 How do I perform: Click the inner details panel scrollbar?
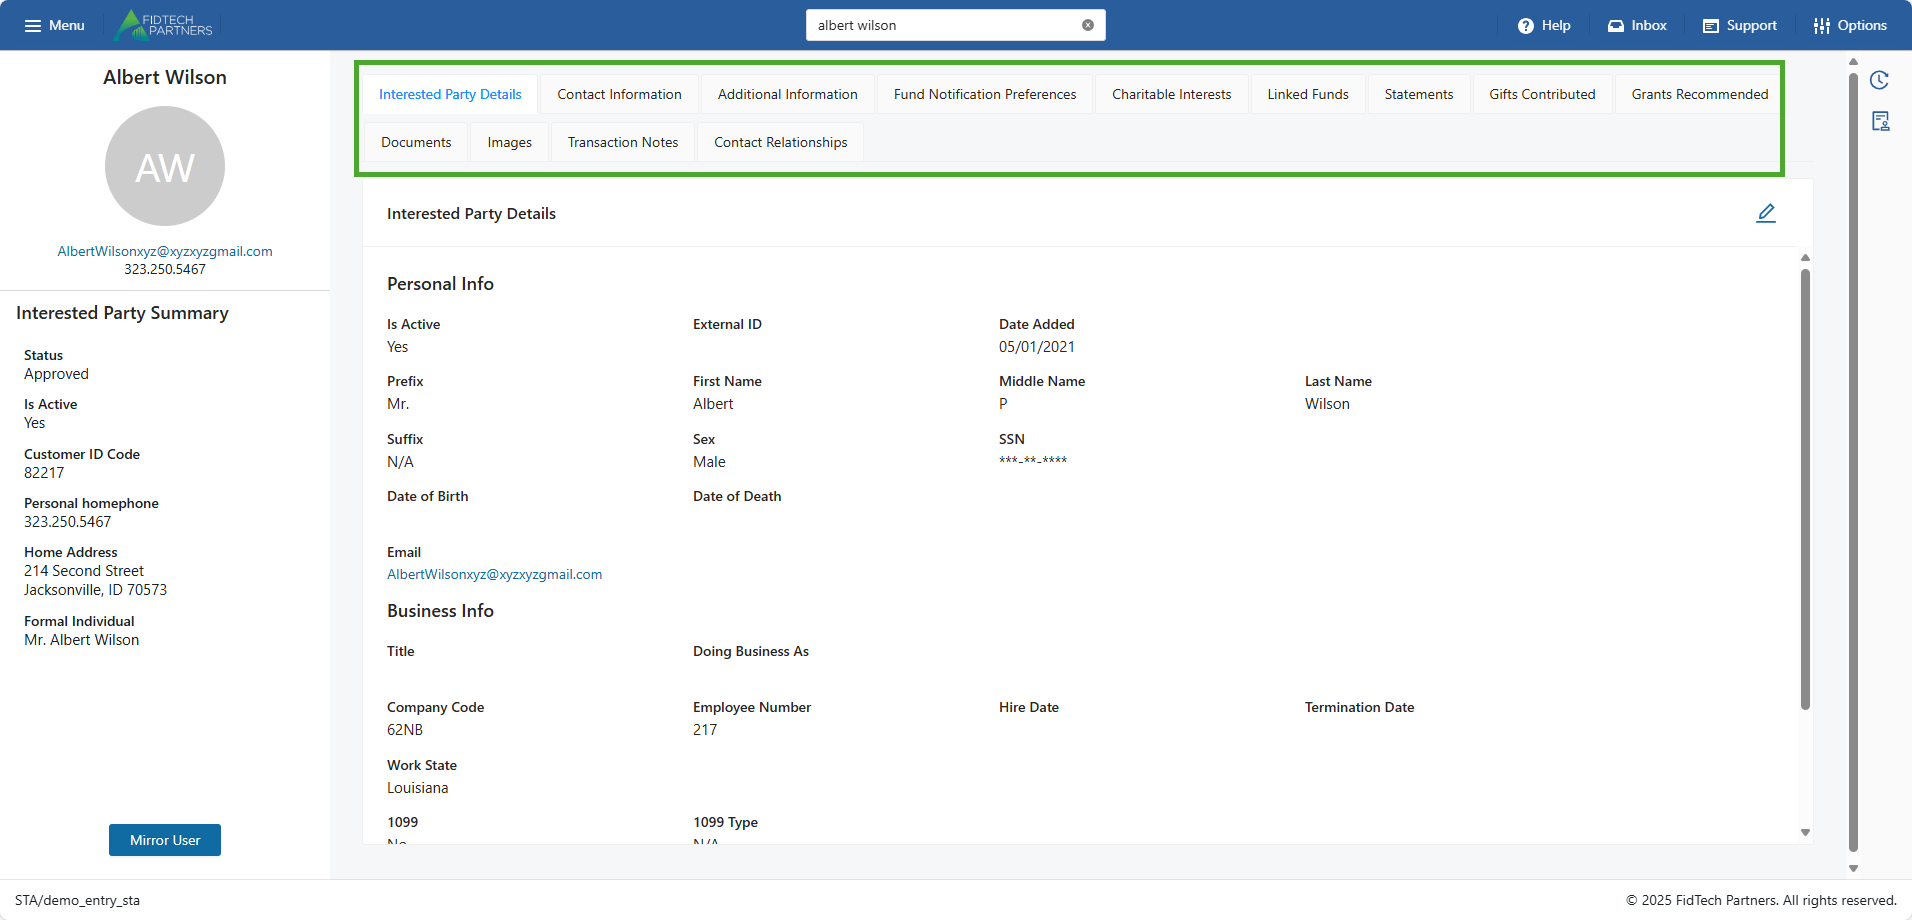(x=1805, y=489)
